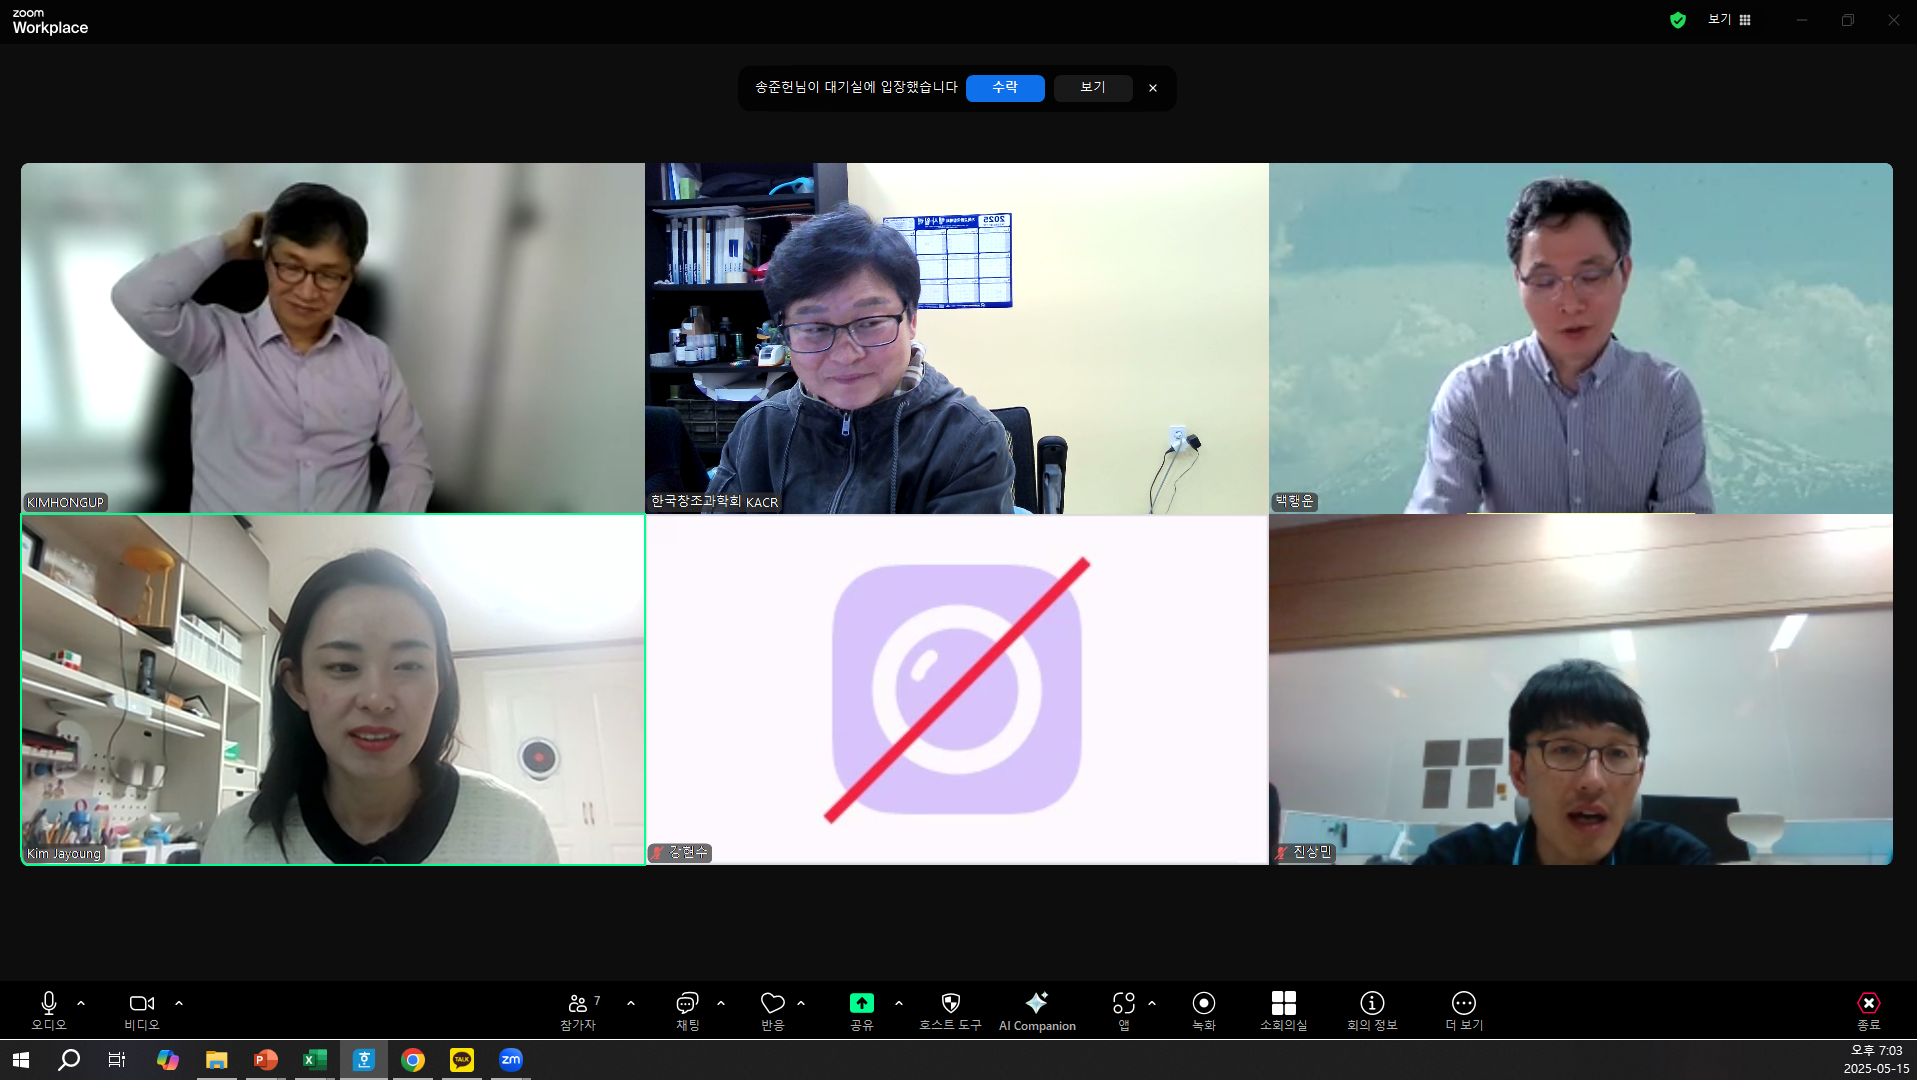
Task: Open 소회의실 breakout rooms
Action: [x=1284, y=1010]
